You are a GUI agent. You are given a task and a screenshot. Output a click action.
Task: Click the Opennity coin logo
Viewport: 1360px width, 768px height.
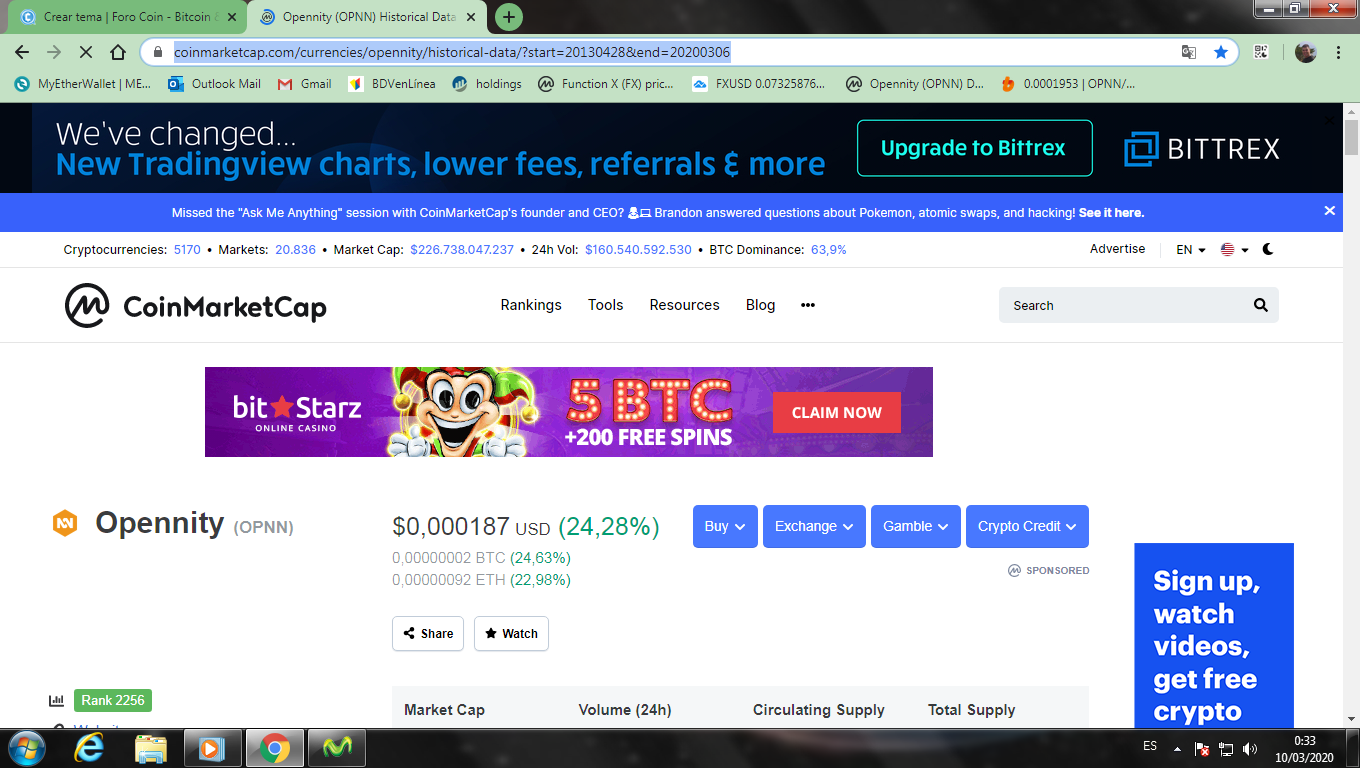click(x=65, y=522)
